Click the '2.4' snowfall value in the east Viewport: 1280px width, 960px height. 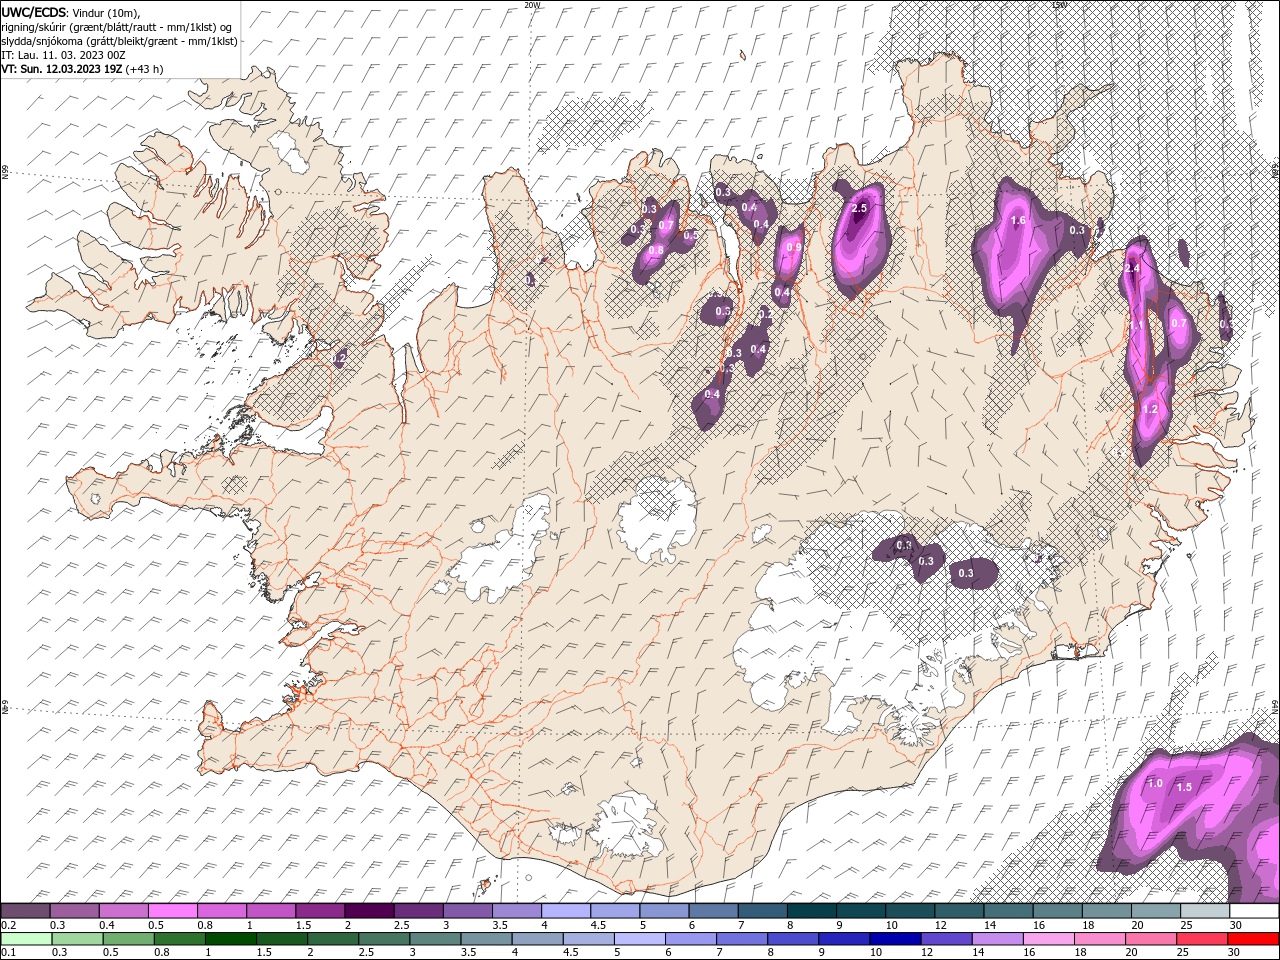[1133, 269]
